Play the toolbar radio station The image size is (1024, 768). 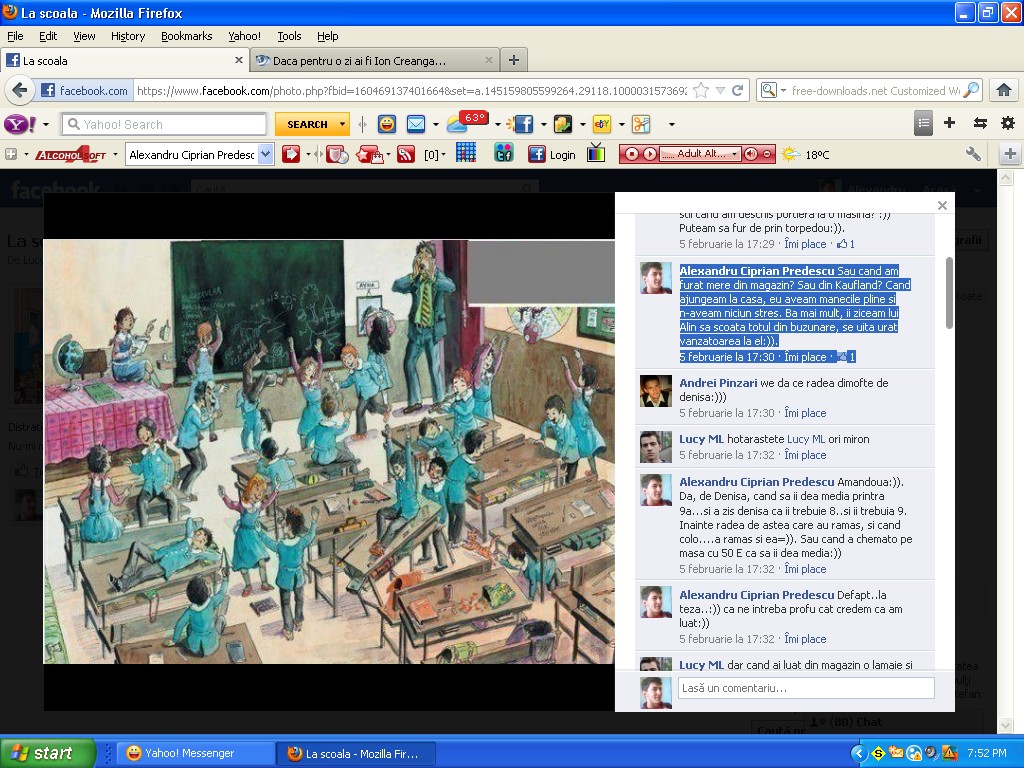pyautogui.click(x=650, y=154)
